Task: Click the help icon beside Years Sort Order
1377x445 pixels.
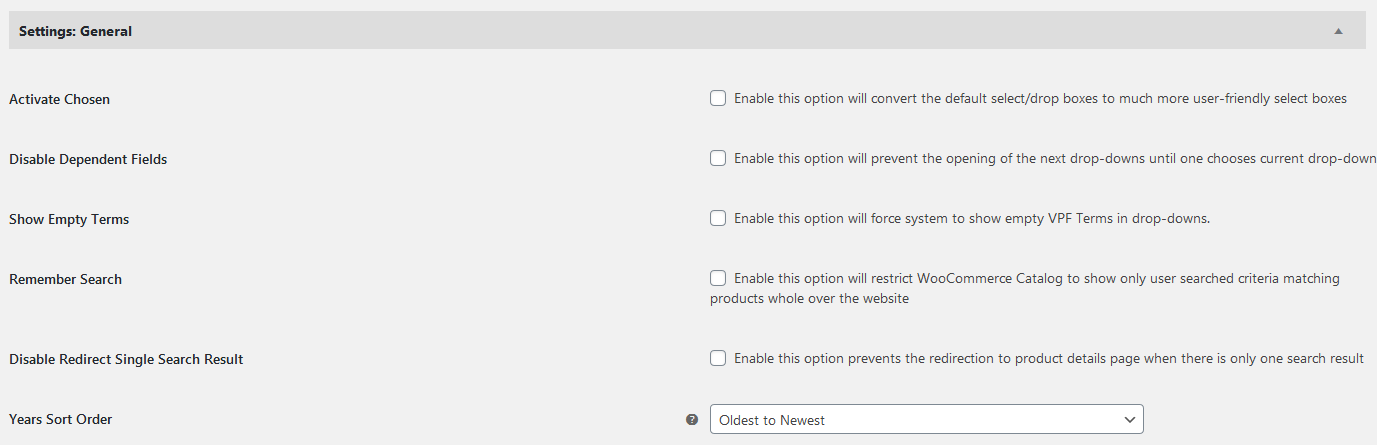Action: (x=692, y=420)
